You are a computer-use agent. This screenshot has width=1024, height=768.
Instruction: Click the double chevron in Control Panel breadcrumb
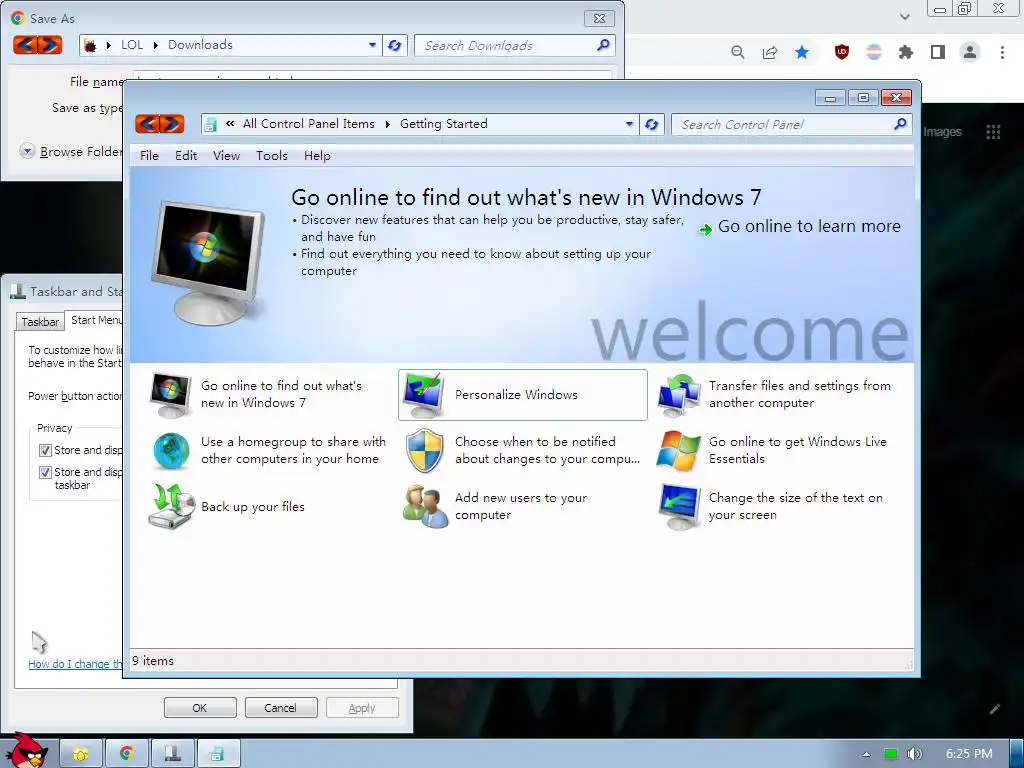coord(230,123)
